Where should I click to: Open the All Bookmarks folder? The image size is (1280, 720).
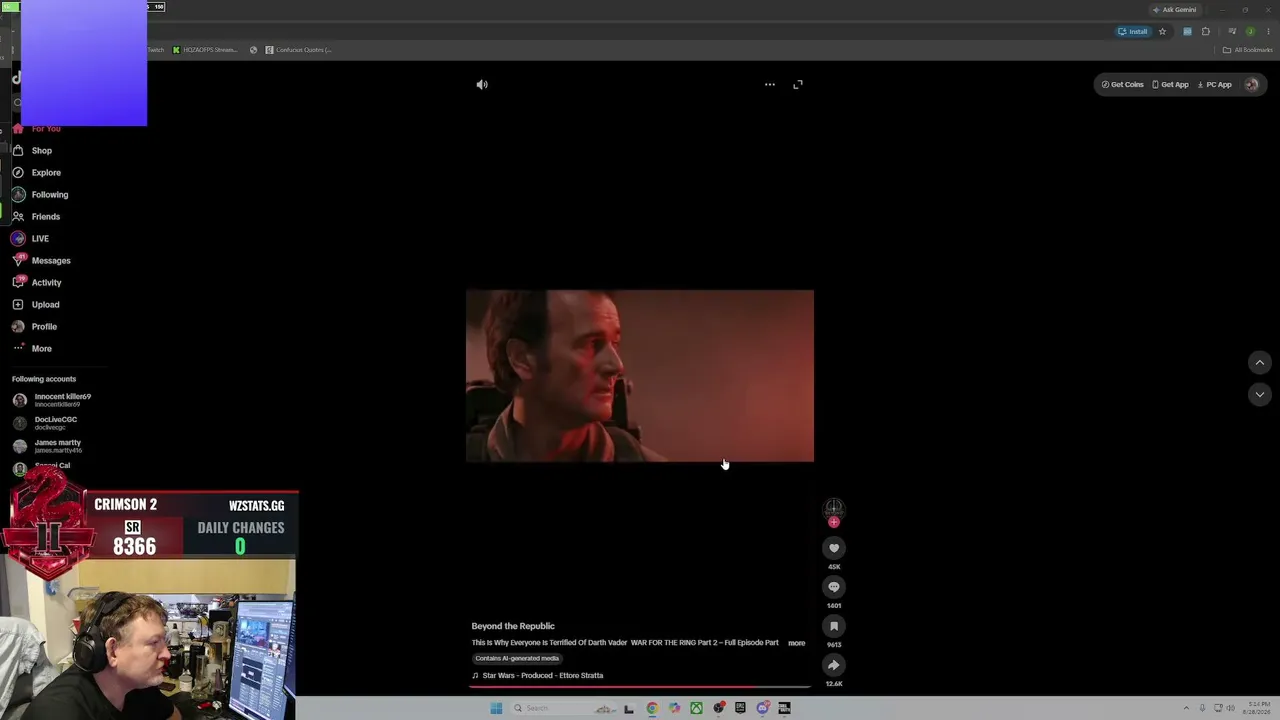pos(1248,50)
